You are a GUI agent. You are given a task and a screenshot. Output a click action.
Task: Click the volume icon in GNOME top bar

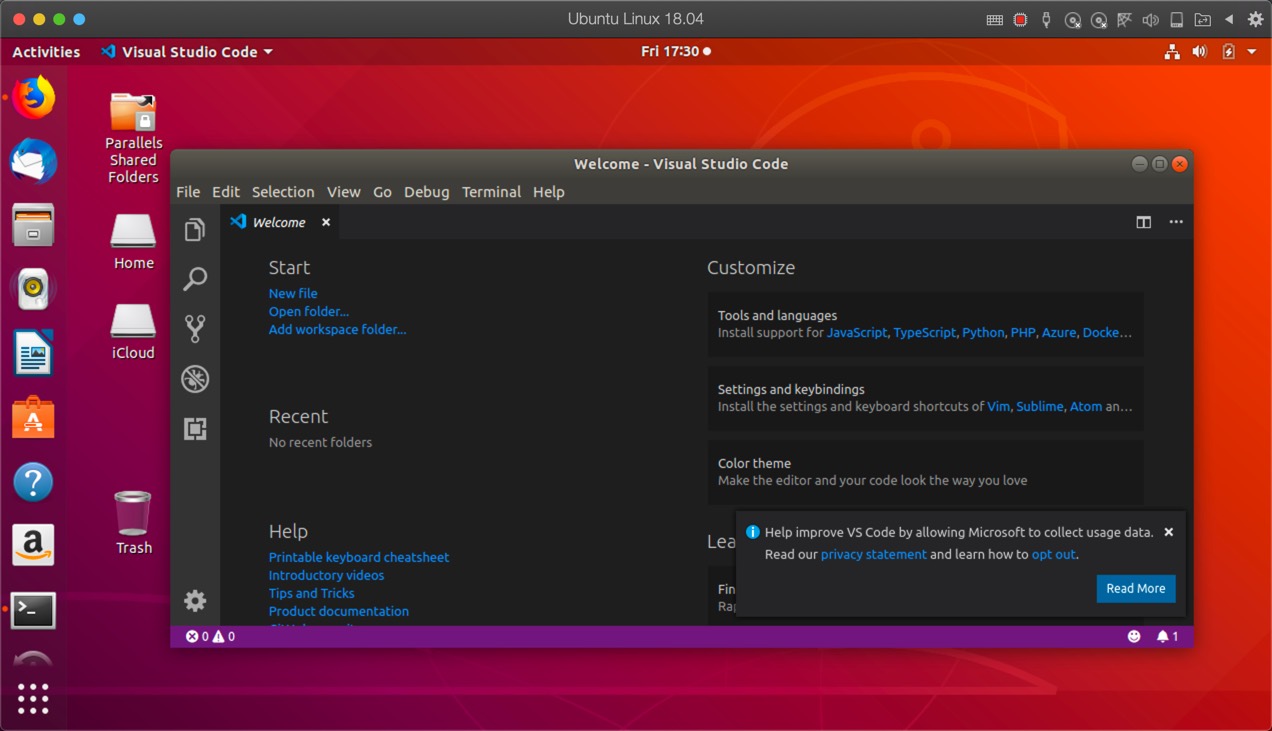tap(1200, 52)
